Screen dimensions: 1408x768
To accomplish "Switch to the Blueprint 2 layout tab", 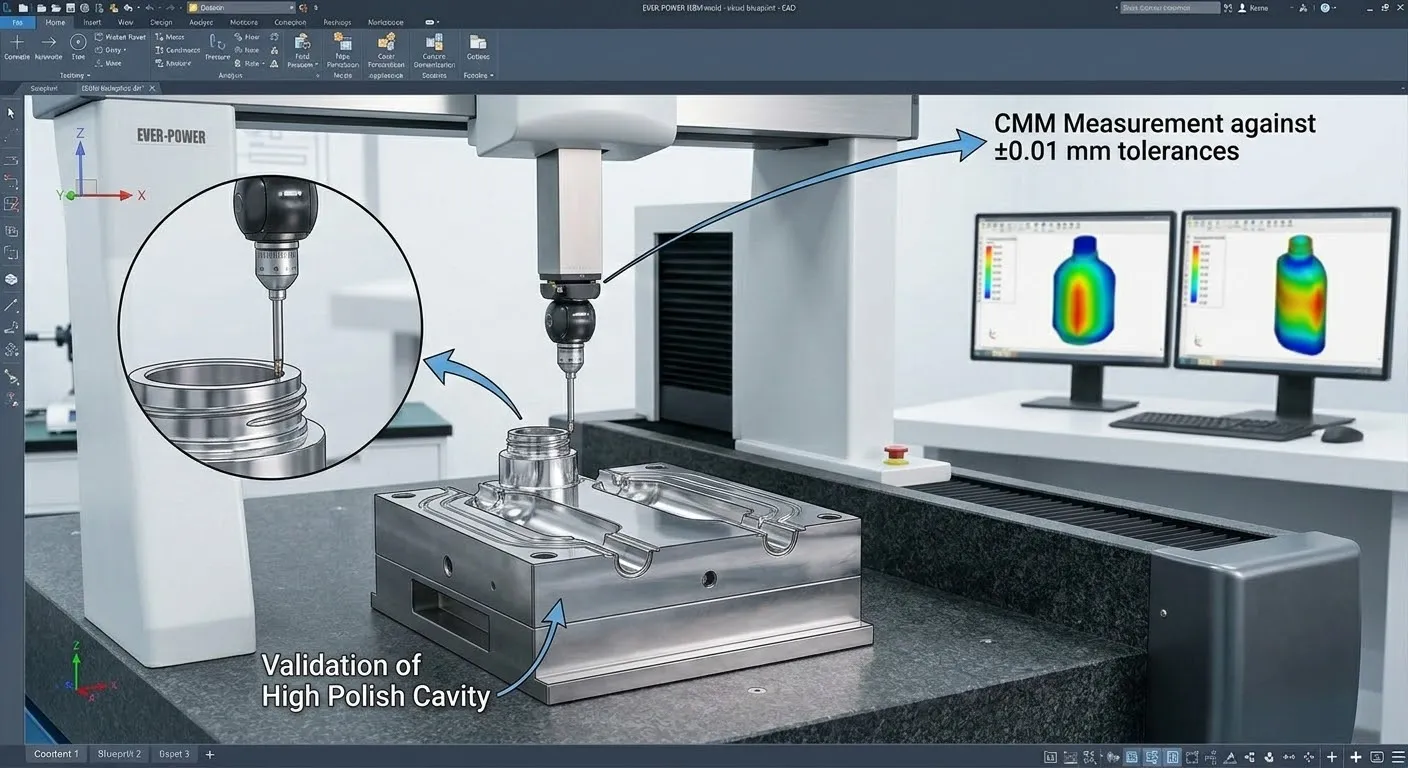I will (119, 754).
